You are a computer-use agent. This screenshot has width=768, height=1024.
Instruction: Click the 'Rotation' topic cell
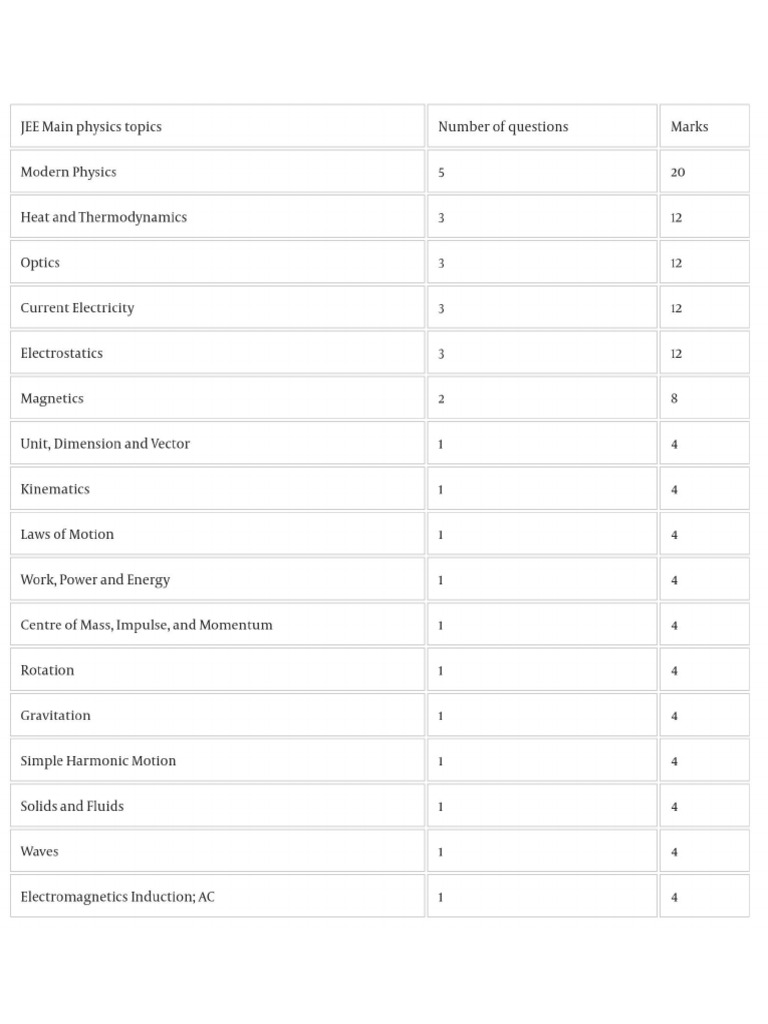tap(217, 669)
